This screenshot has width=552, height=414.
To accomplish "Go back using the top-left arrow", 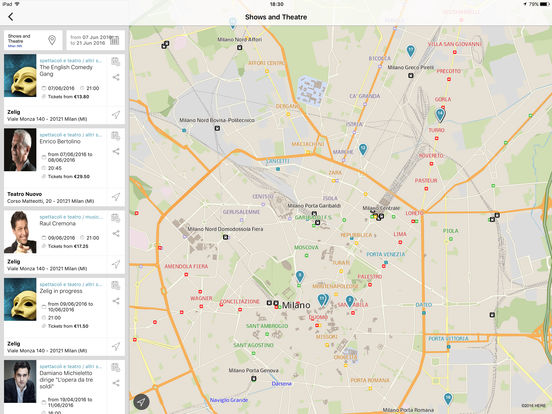I will [x=11, y=17].
